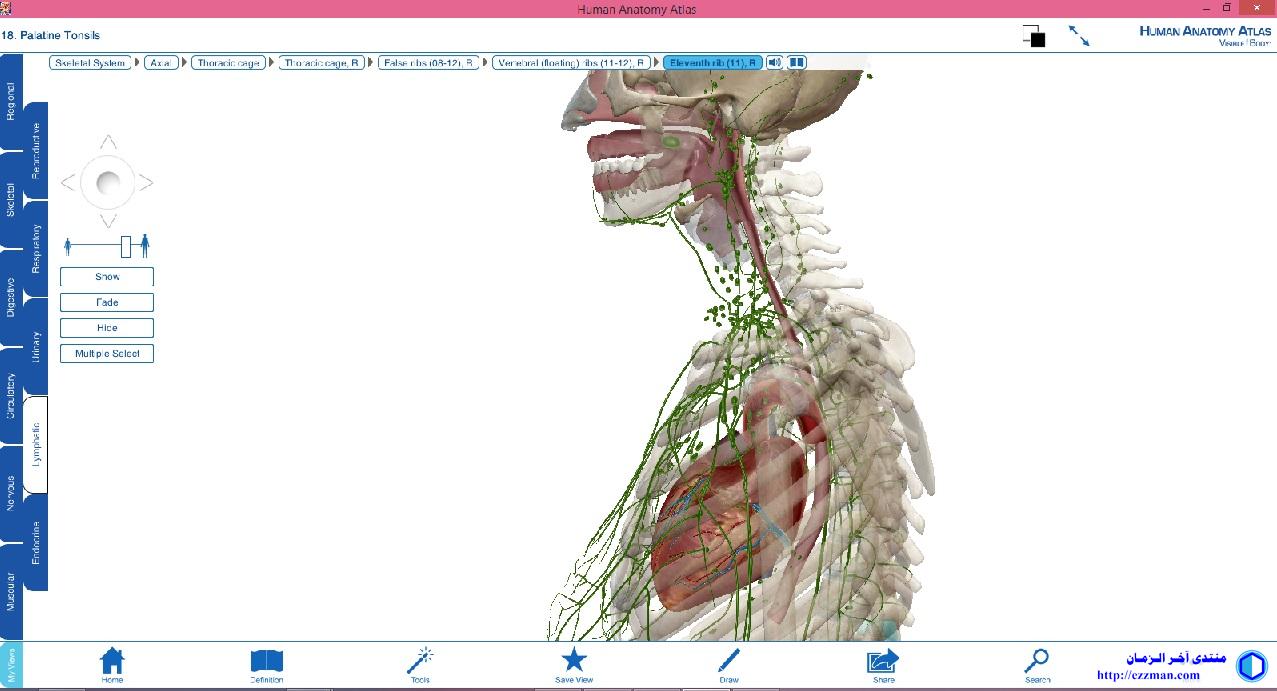Open the Home screen icon
This screenshot has width=1277, height=691.
point(112,661)
